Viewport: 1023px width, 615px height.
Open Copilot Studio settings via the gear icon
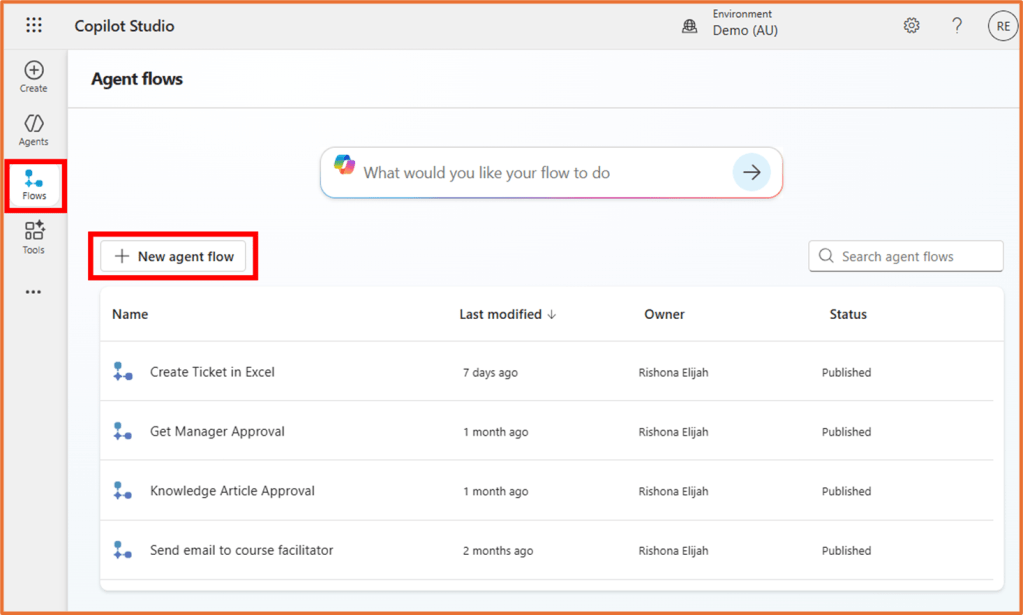(911, 25)
